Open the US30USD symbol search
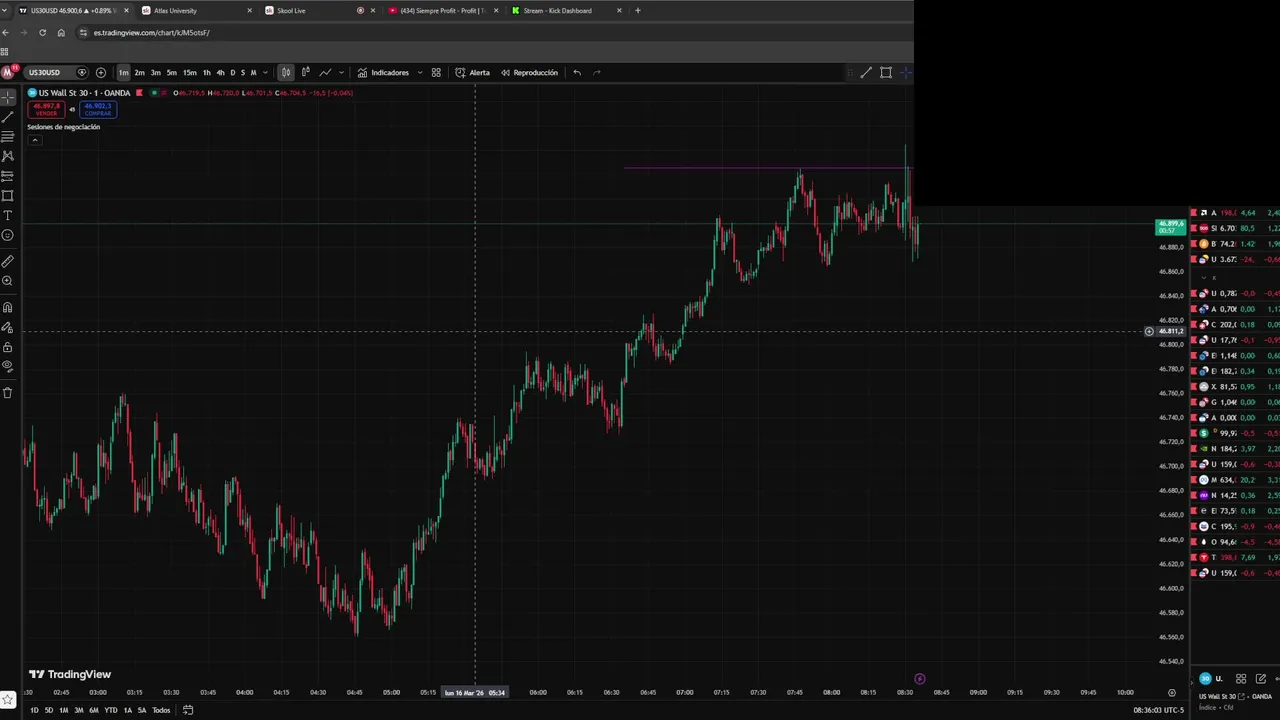 click(44, 72)
